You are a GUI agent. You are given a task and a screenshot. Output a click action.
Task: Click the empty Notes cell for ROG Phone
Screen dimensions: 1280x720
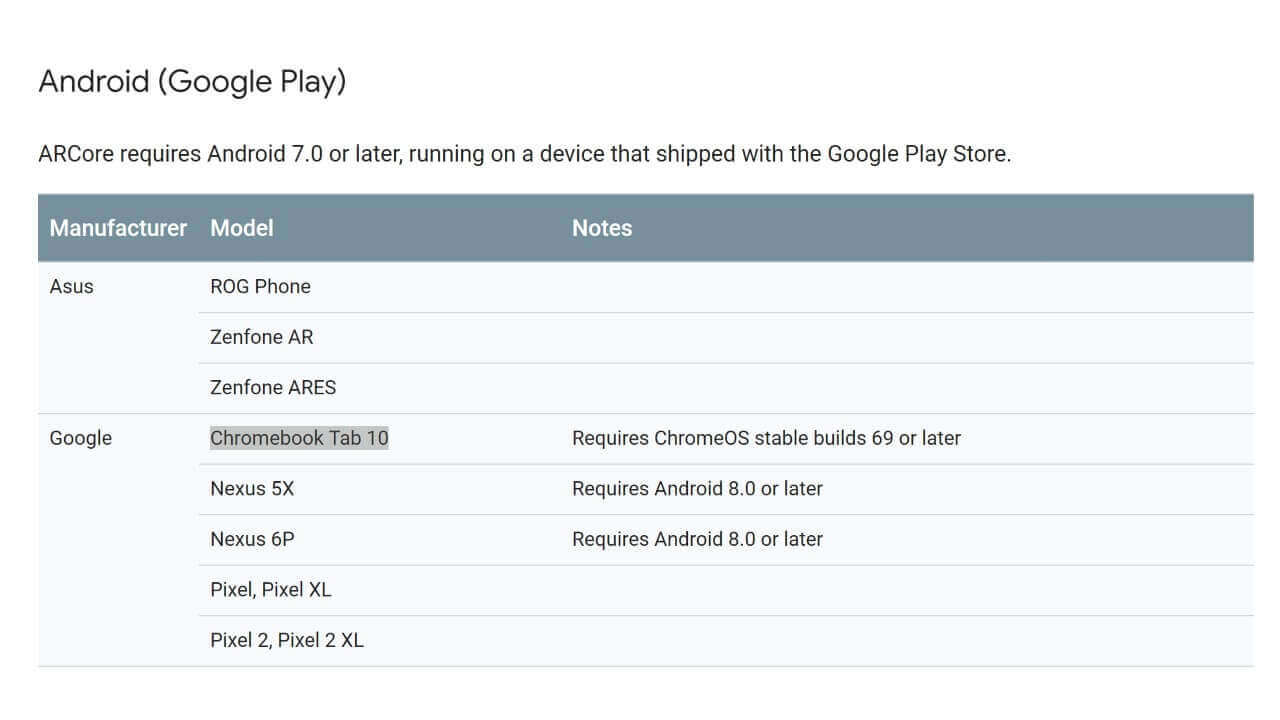900,287
